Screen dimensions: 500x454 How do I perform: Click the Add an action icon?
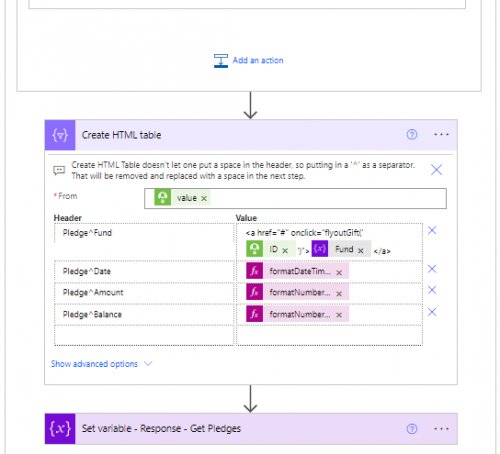coord(221,61)
